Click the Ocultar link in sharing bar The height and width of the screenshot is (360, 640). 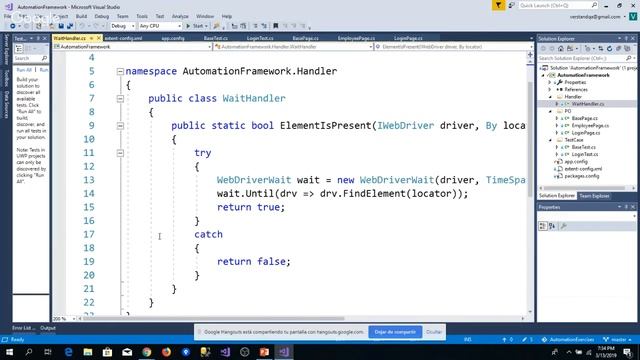click(434, 332)
